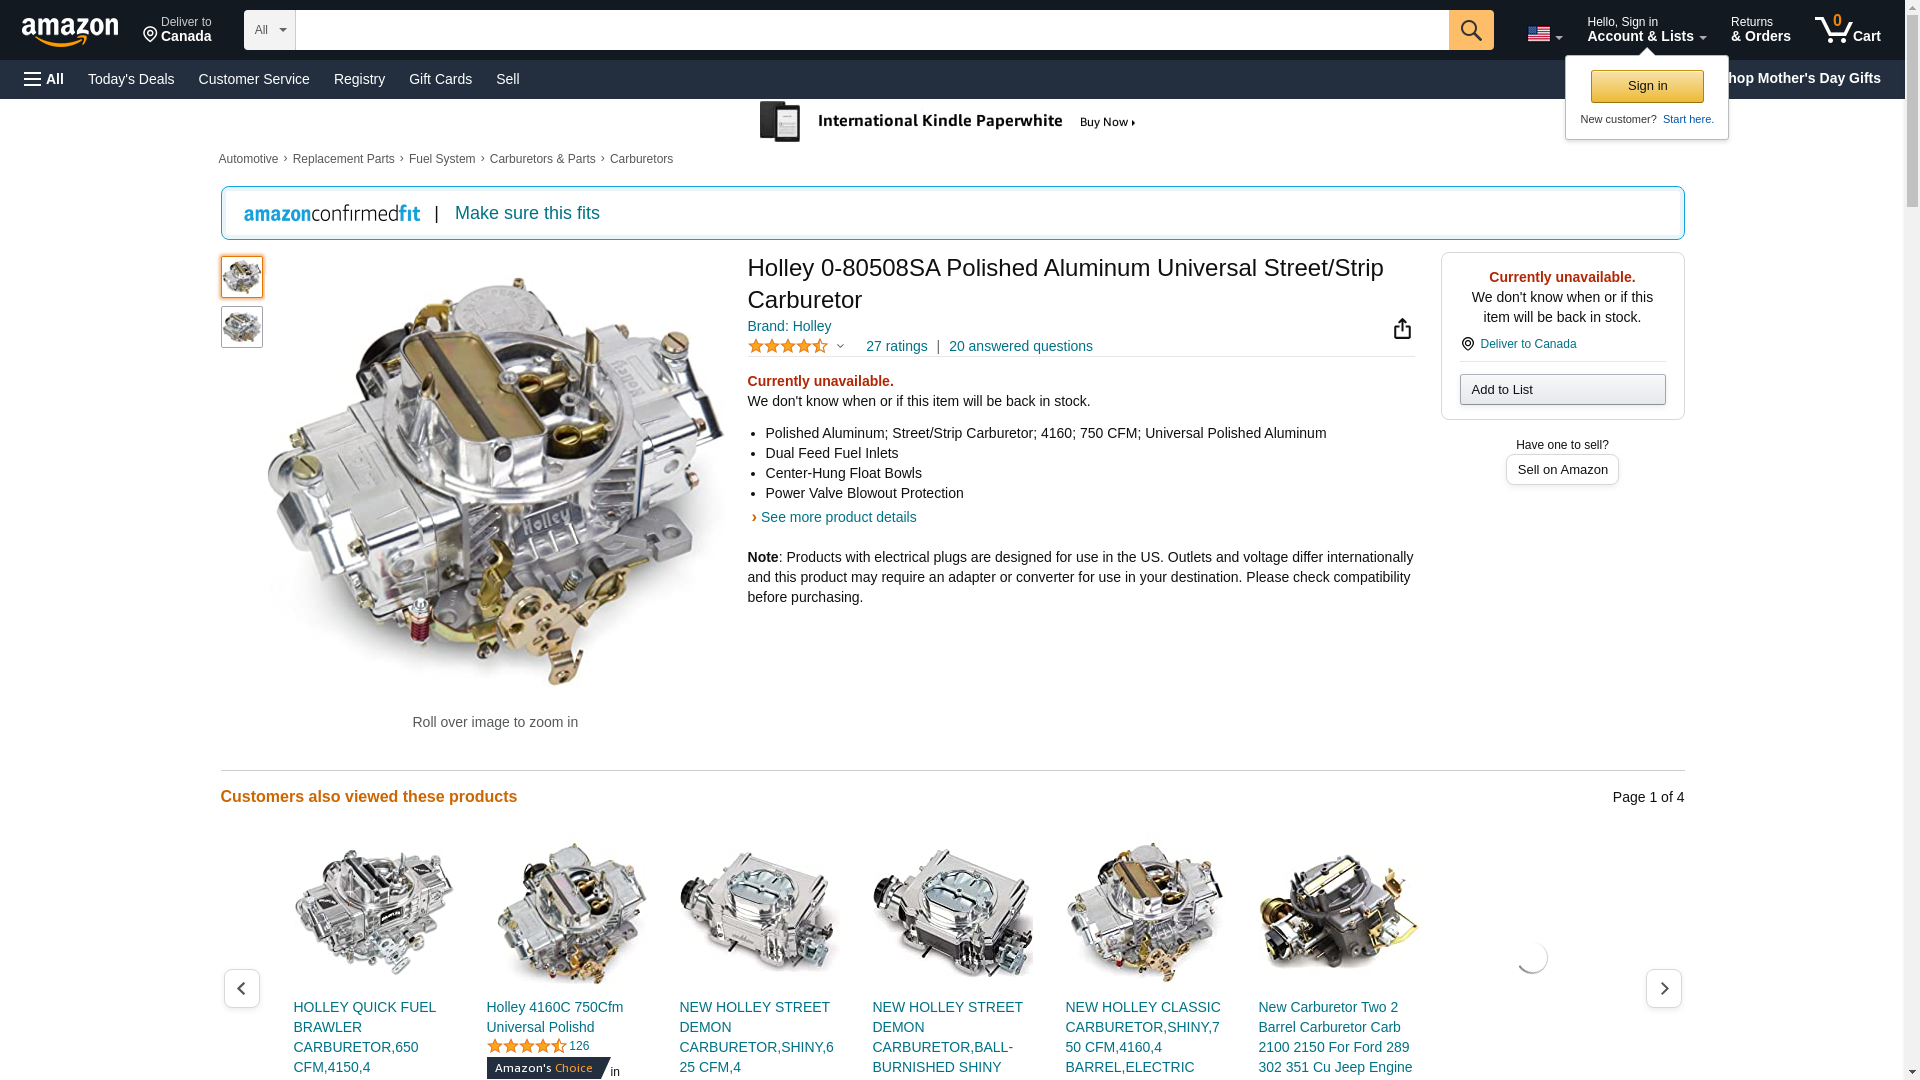Expand See more product details
The height and width of the screenshot is (1080, 1920).
[838, 517]
